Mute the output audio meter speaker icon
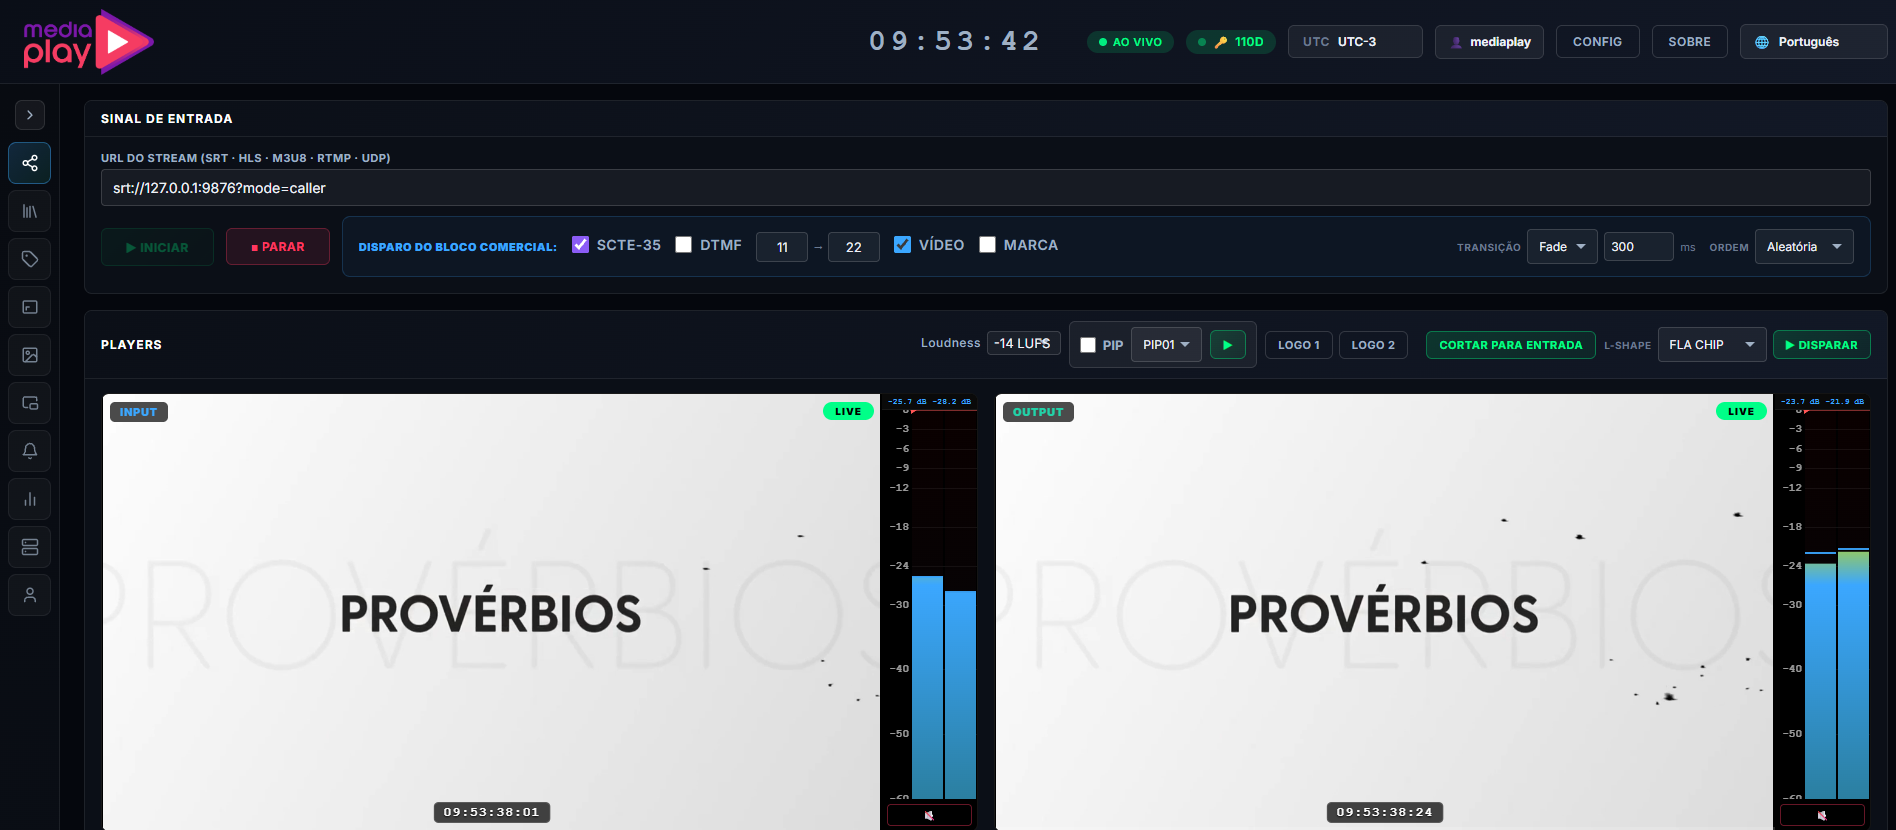1896x830 pixels. 1822,815
